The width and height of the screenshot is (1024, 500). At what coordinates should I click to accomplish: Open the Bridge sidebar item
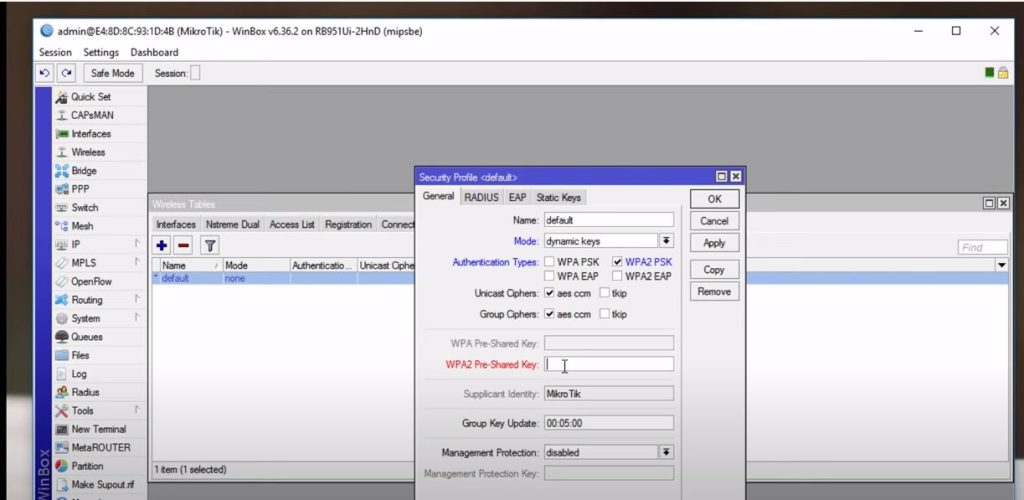click(x=85, y=170)
